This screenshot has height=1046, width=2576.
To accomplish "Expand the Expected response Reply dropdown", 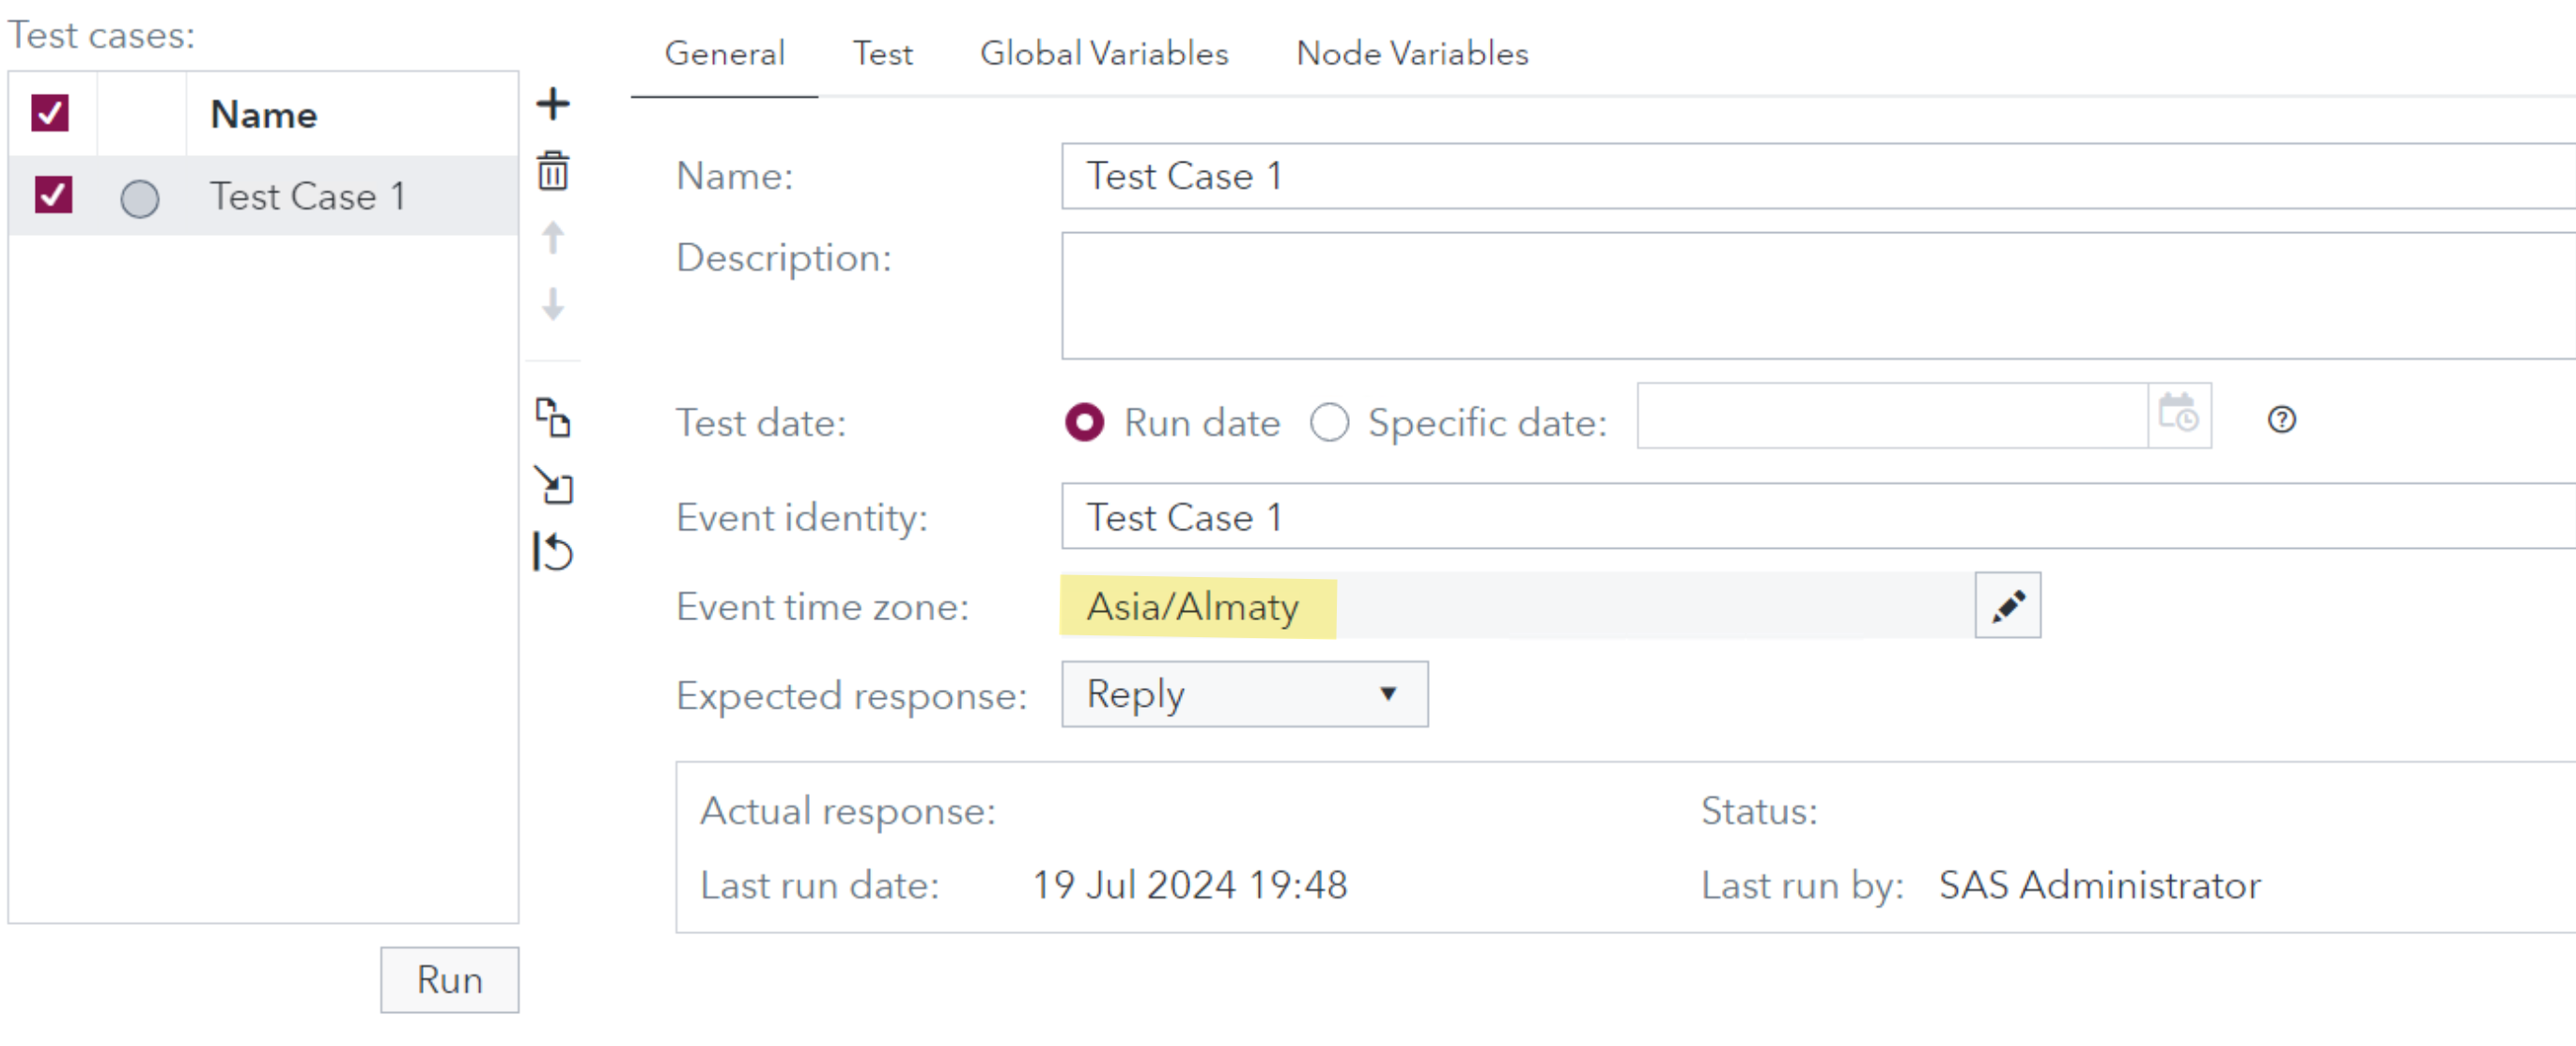I will coord(1243,694).
